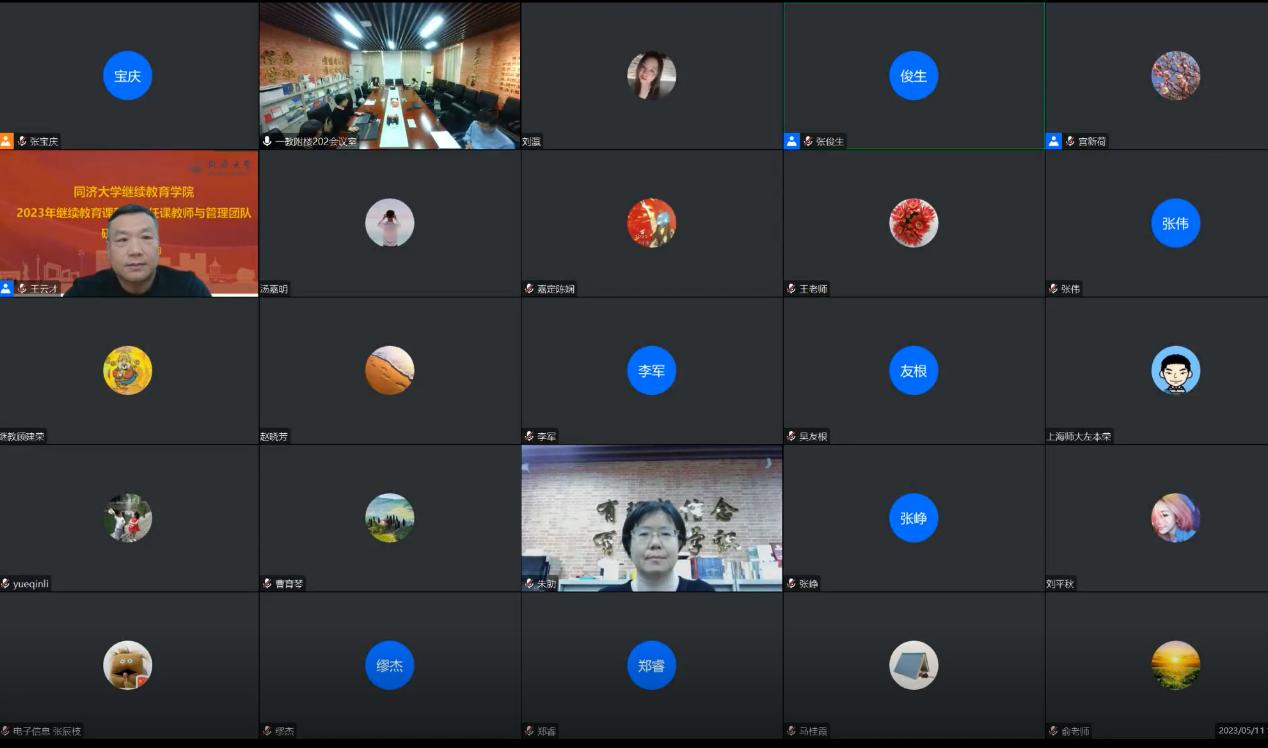Viewport: 1268px width, 748px height.
Task: Click the blue person icon beside 张俊生
Action: point(792,141)
